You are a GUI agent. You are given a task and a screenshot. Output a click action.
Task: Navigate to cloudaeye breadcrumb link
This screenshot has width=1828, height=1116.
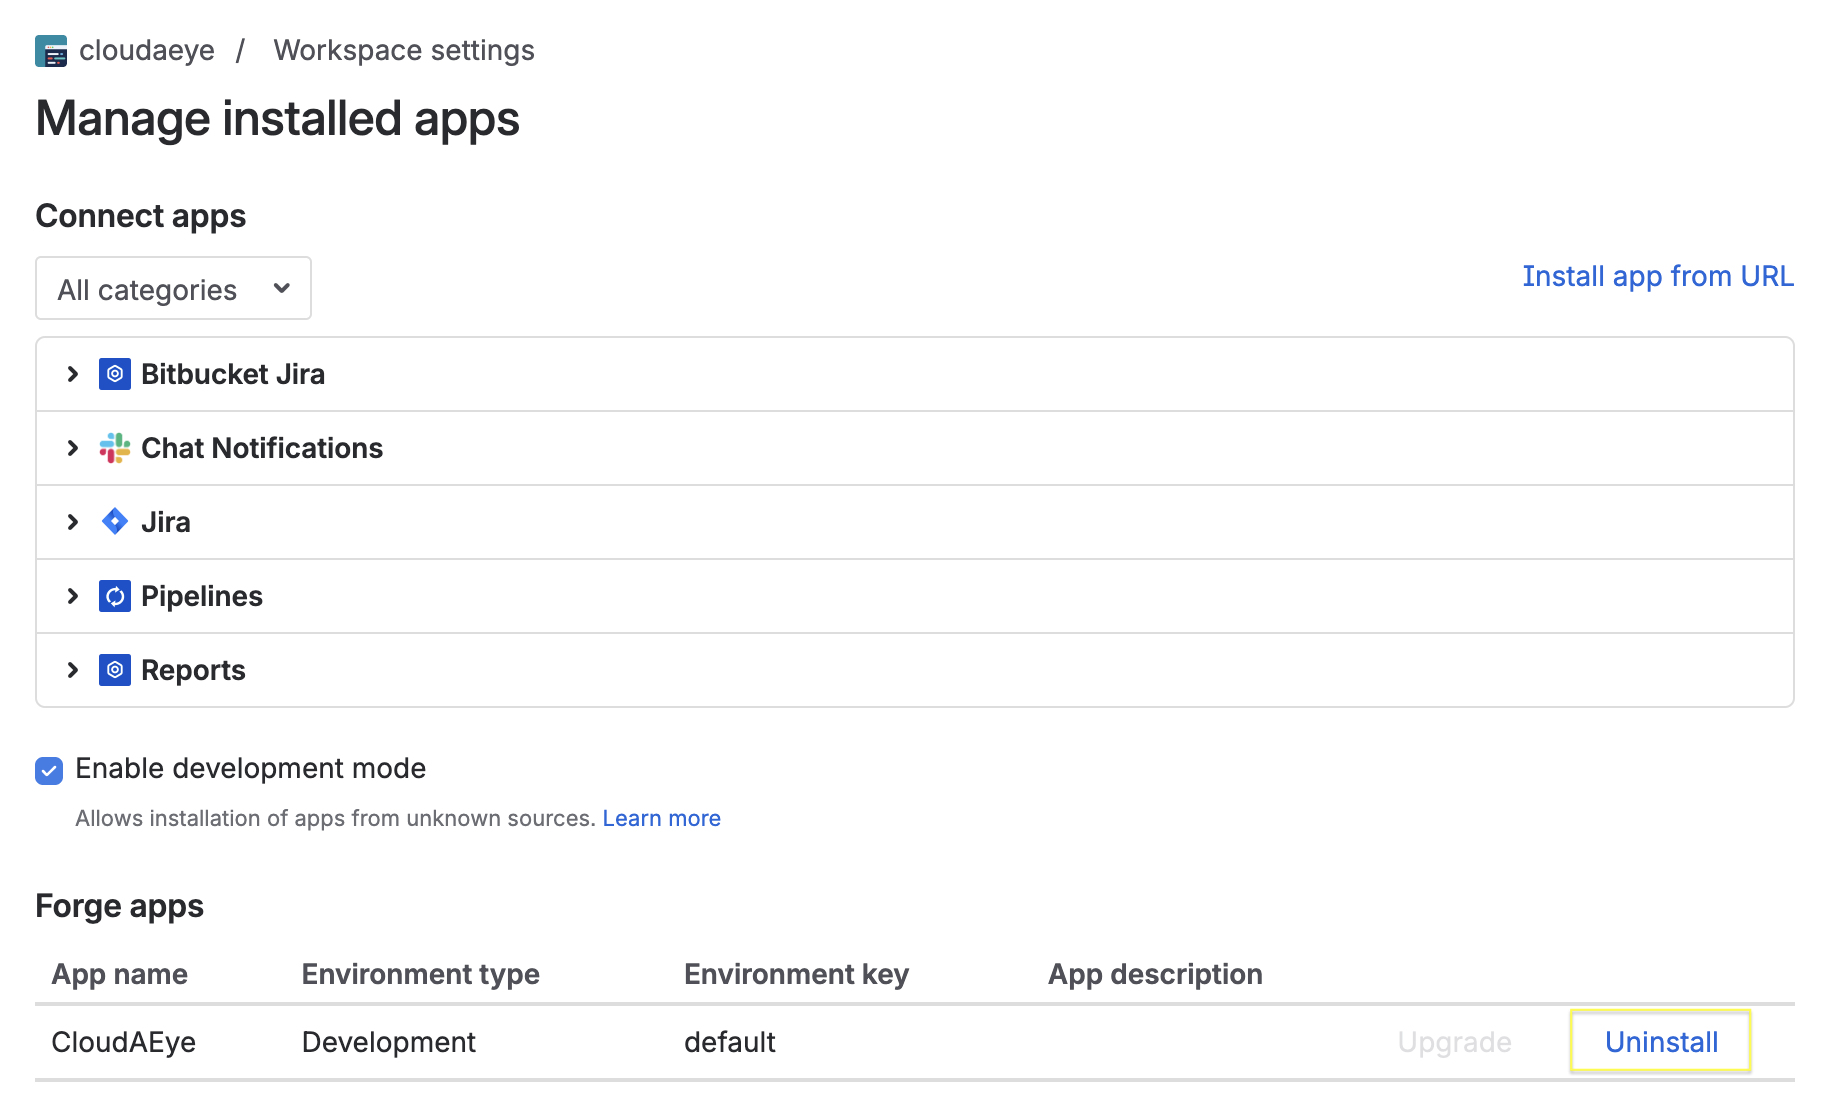(x=147, y=50)
